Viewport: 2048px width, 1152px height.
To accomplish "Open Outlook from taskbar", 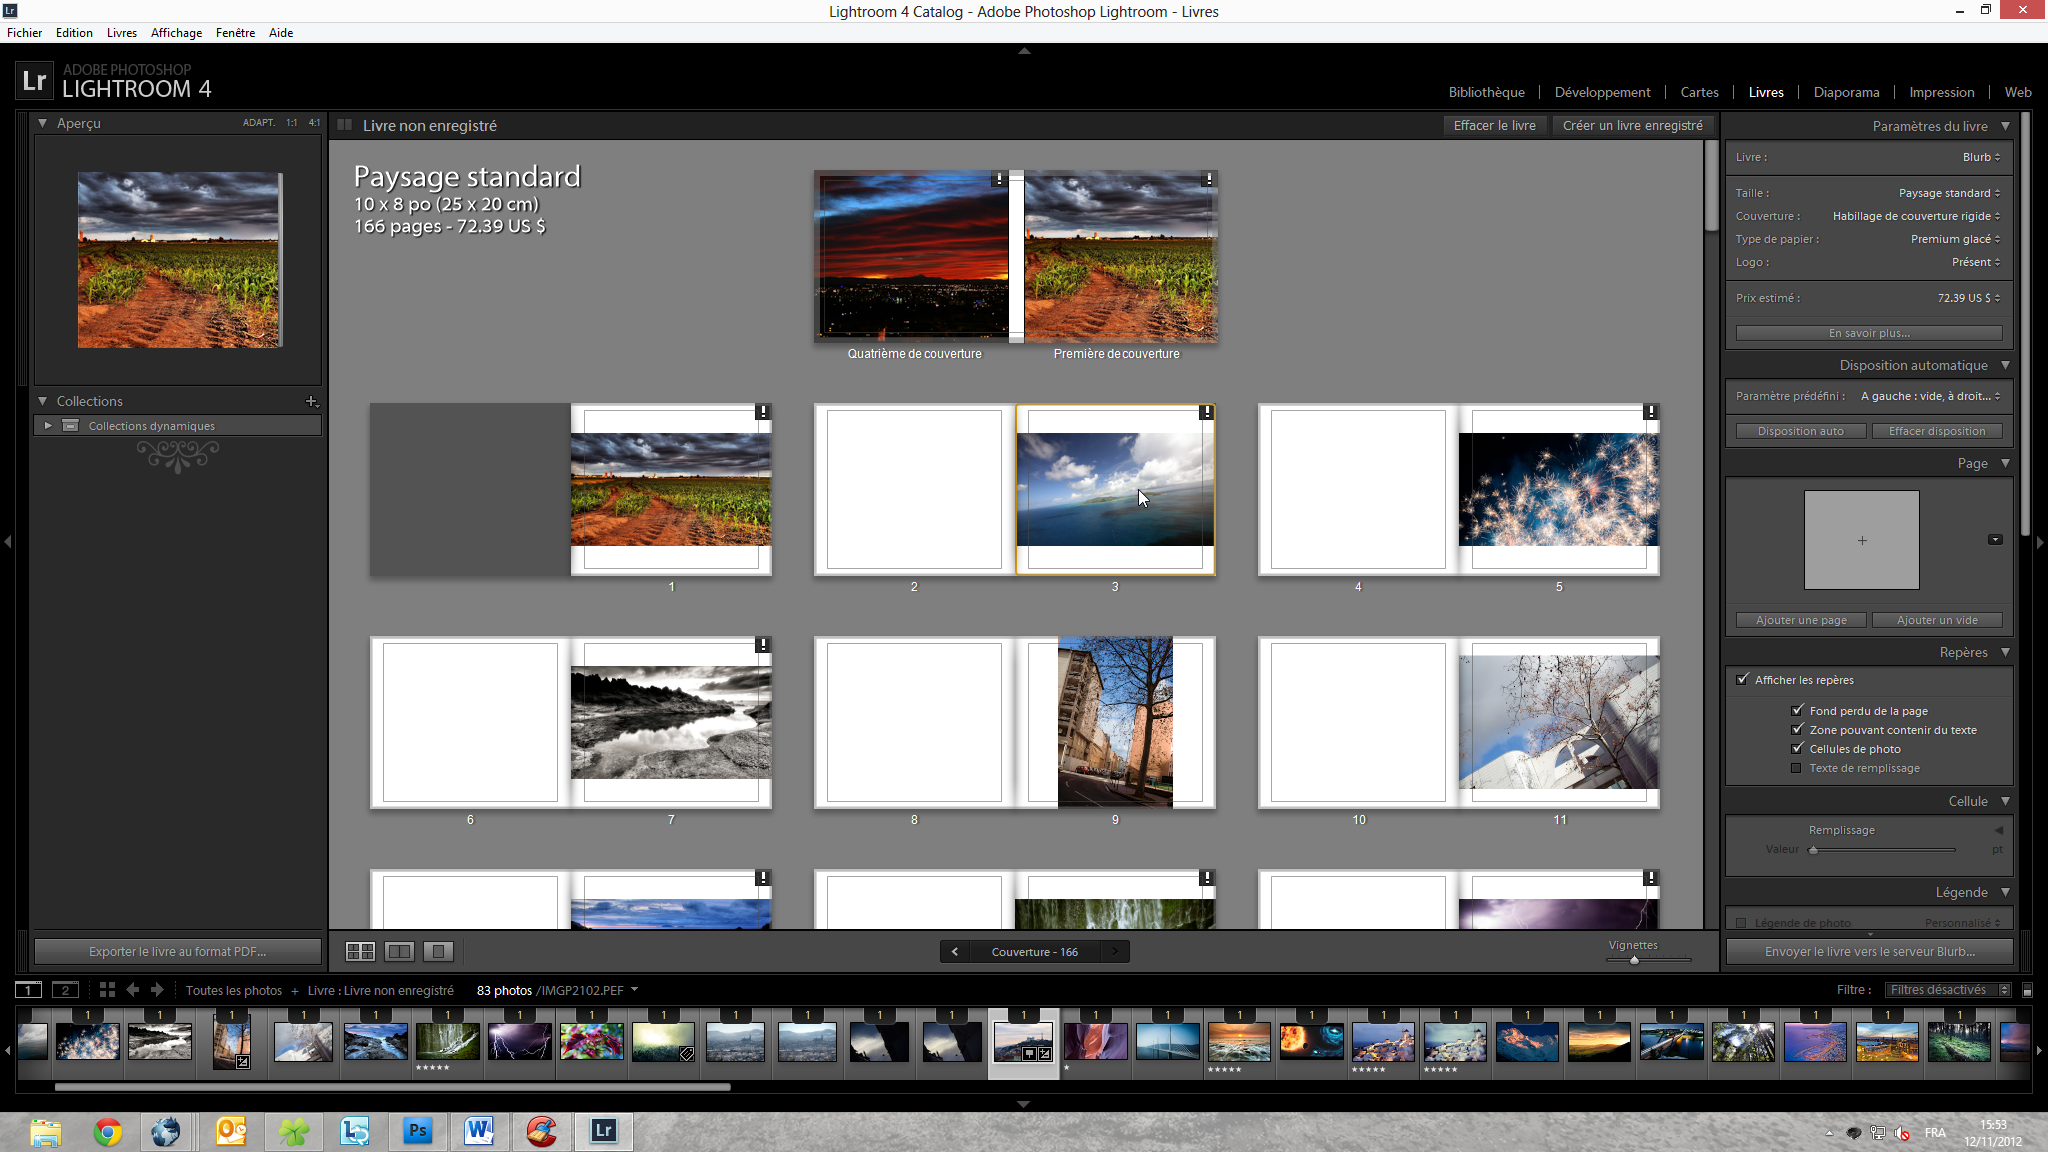I will [231, 1131].
